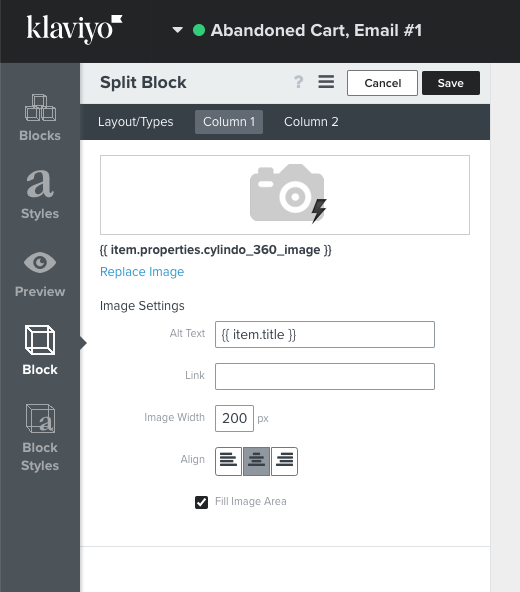Screen dimensions: 520x592
Task: Set image alignment to center
Action: coord(256,461)
